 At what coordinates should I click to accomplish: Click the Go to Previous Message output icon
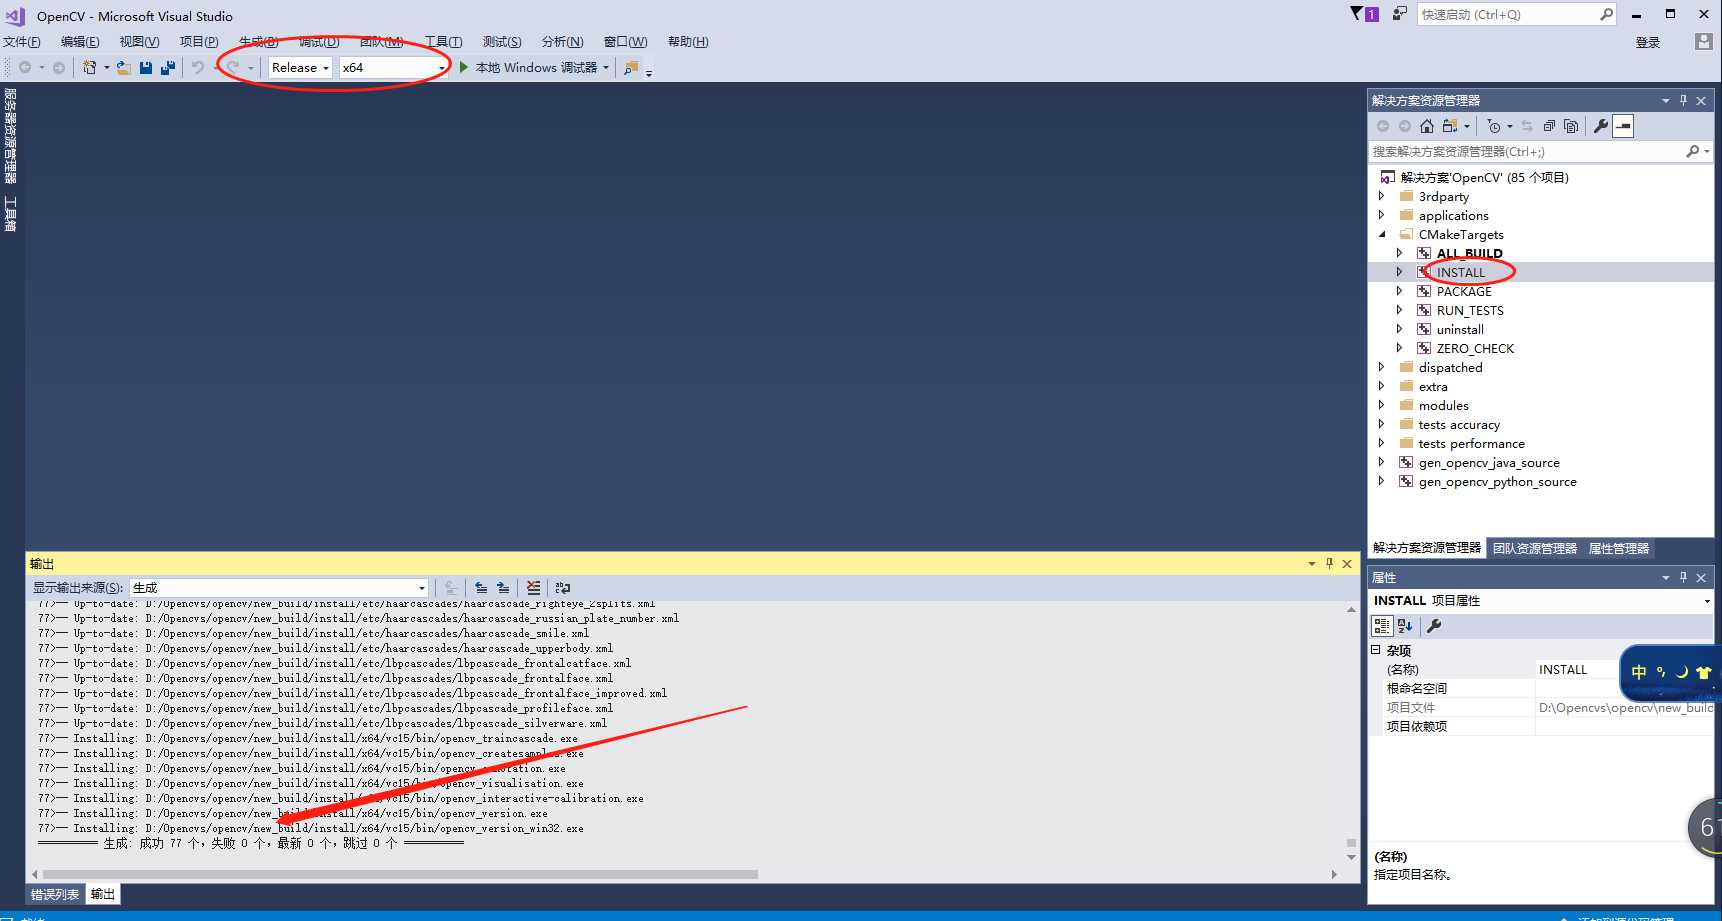point(481,588)
